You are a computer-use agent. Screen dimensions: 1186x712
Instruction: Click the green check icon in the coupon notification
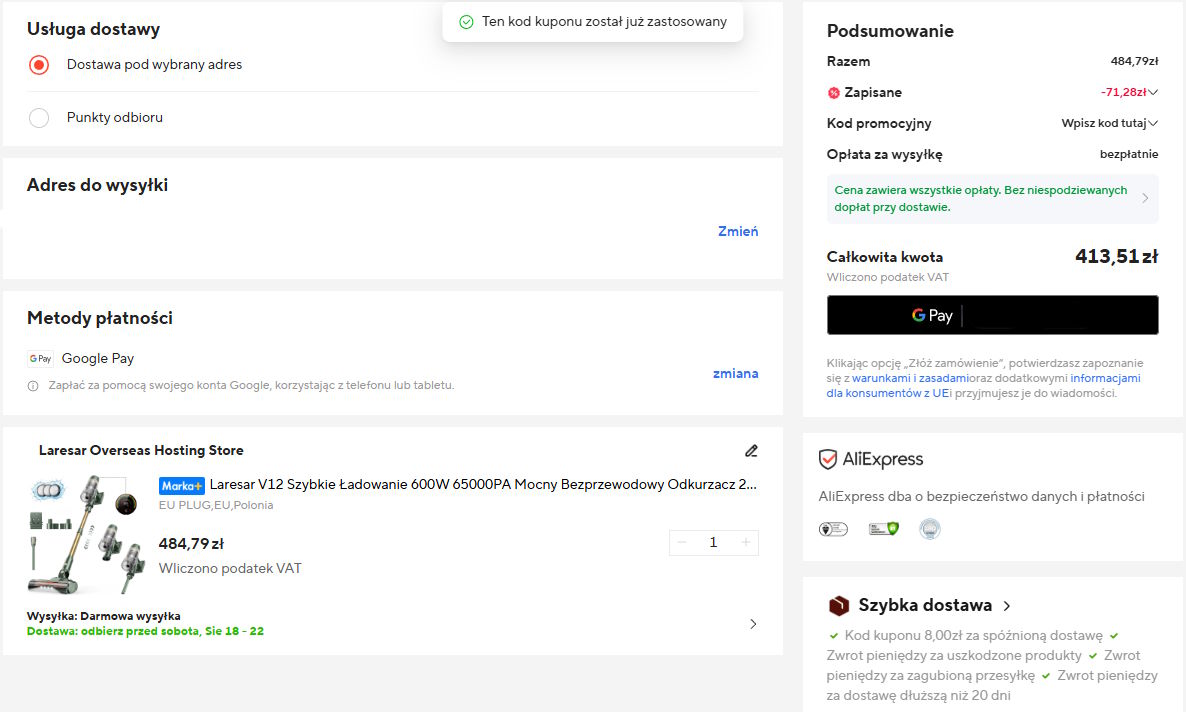(x=466, y=23)
